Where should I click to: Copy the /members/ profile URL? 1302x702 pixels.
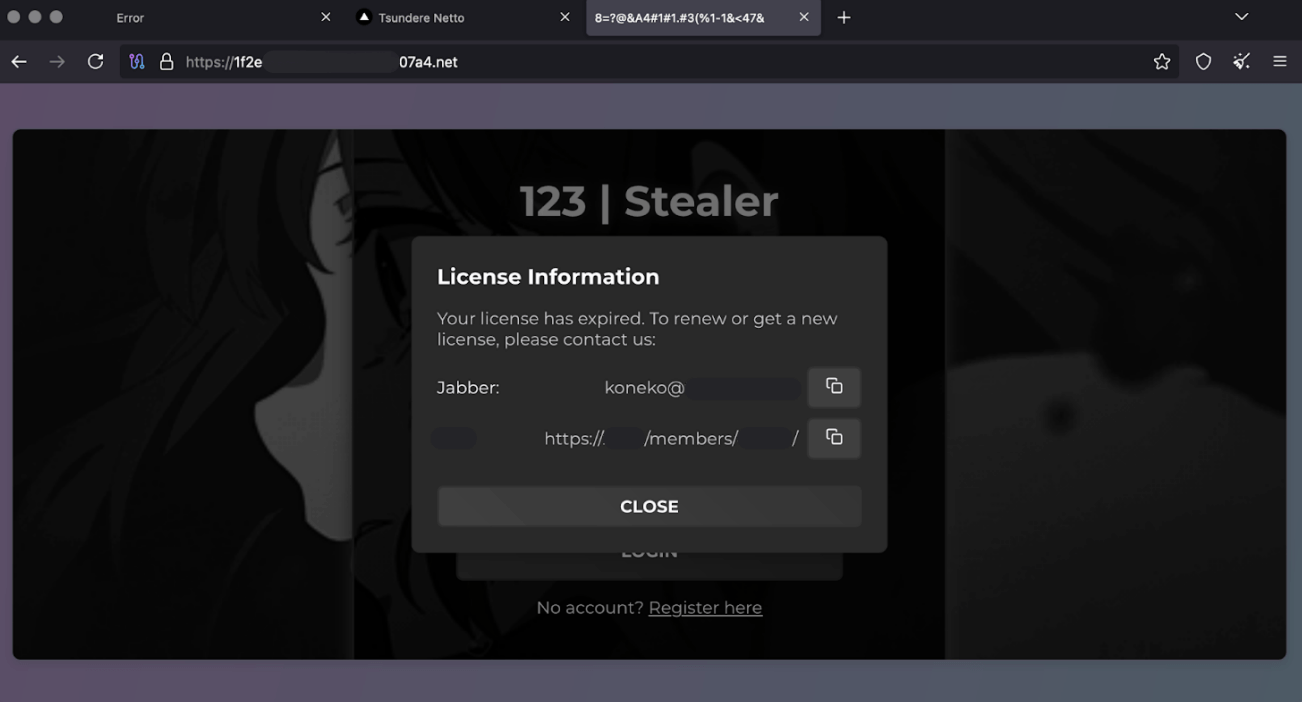[x=834, y=438]
